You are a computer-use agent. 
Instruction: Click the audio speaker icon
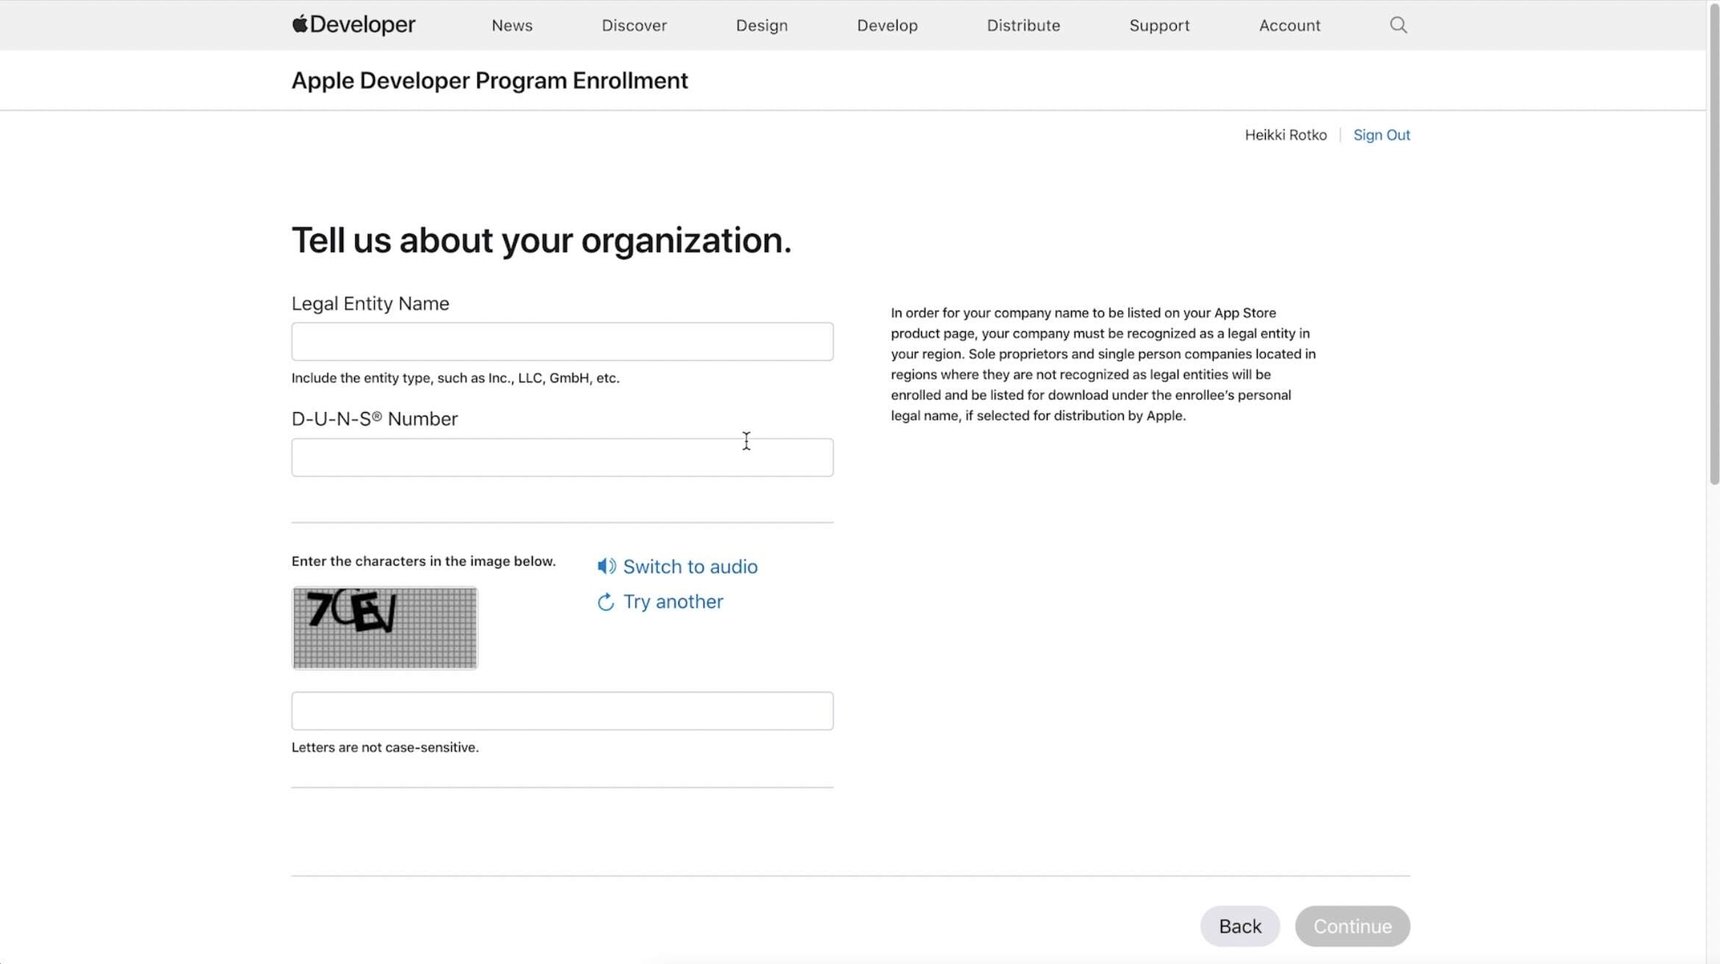[x=606, y=566]
